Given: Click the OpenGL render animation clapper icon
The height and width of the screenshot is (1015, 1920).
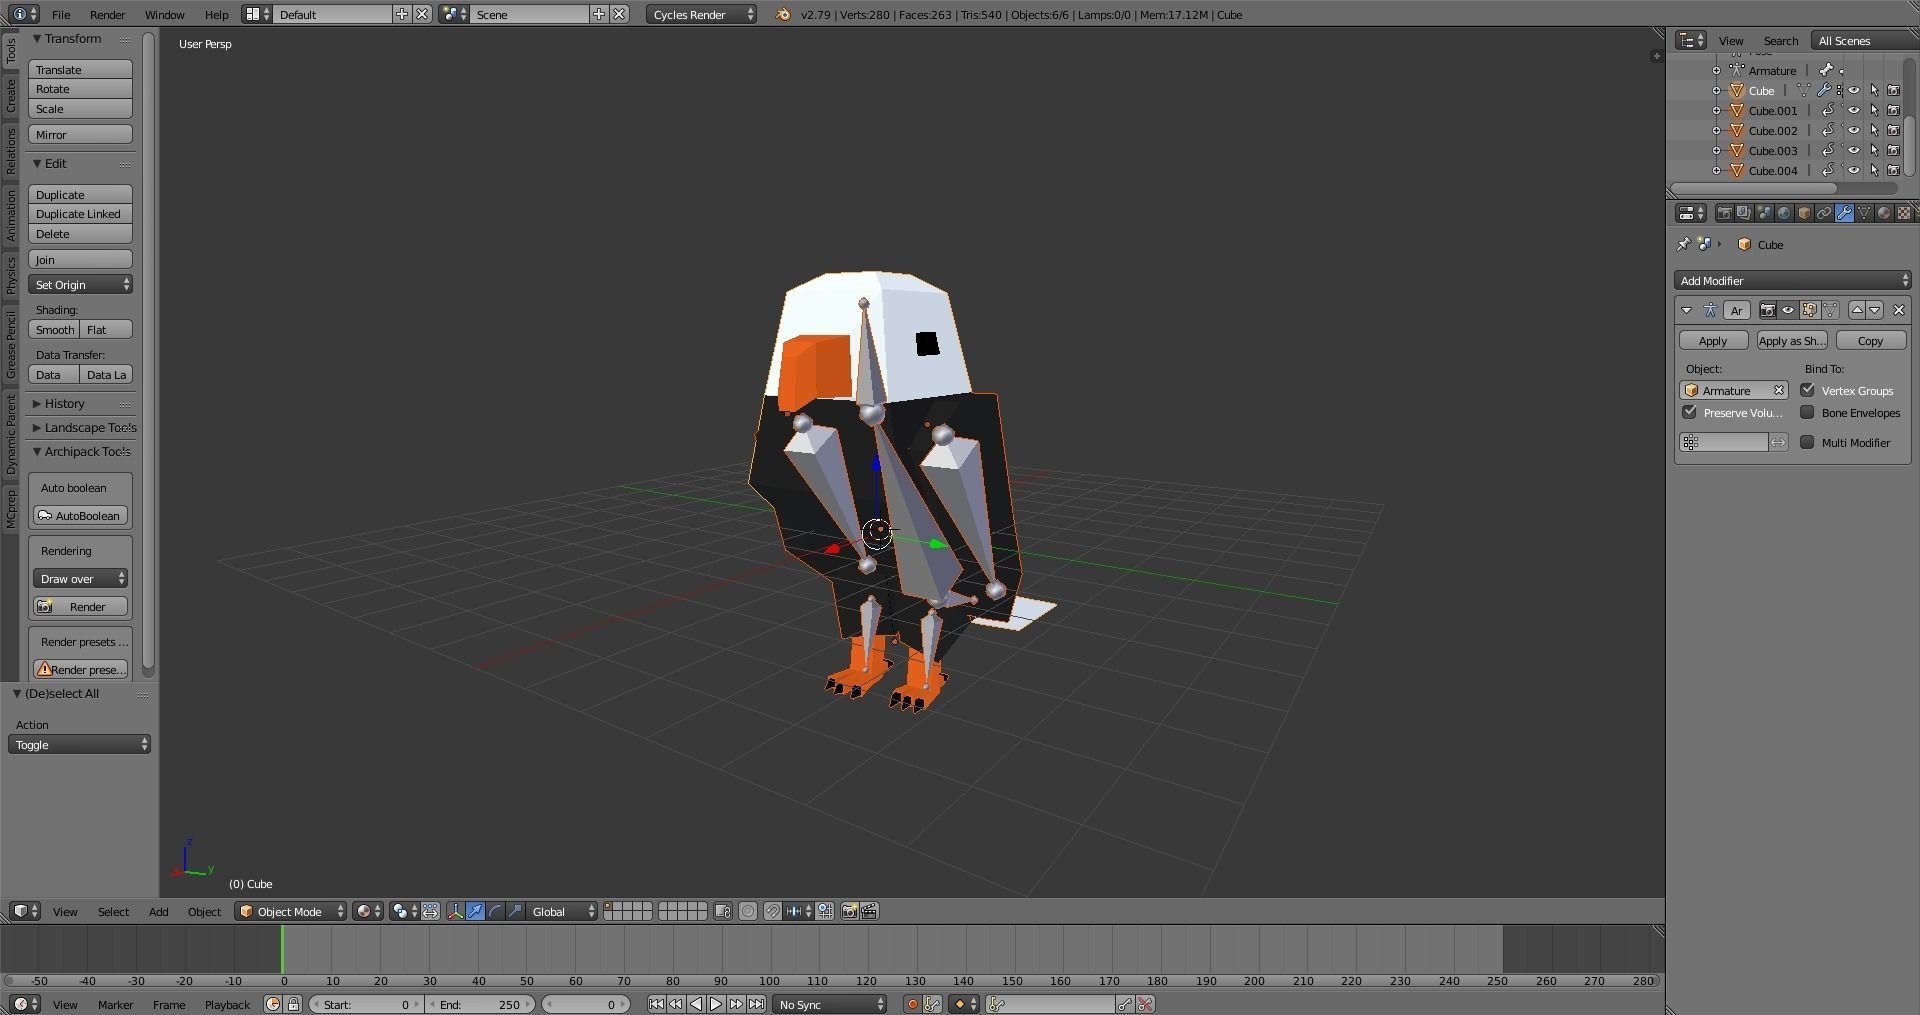Looking at the screenshot, I should [x=869, y=911].
